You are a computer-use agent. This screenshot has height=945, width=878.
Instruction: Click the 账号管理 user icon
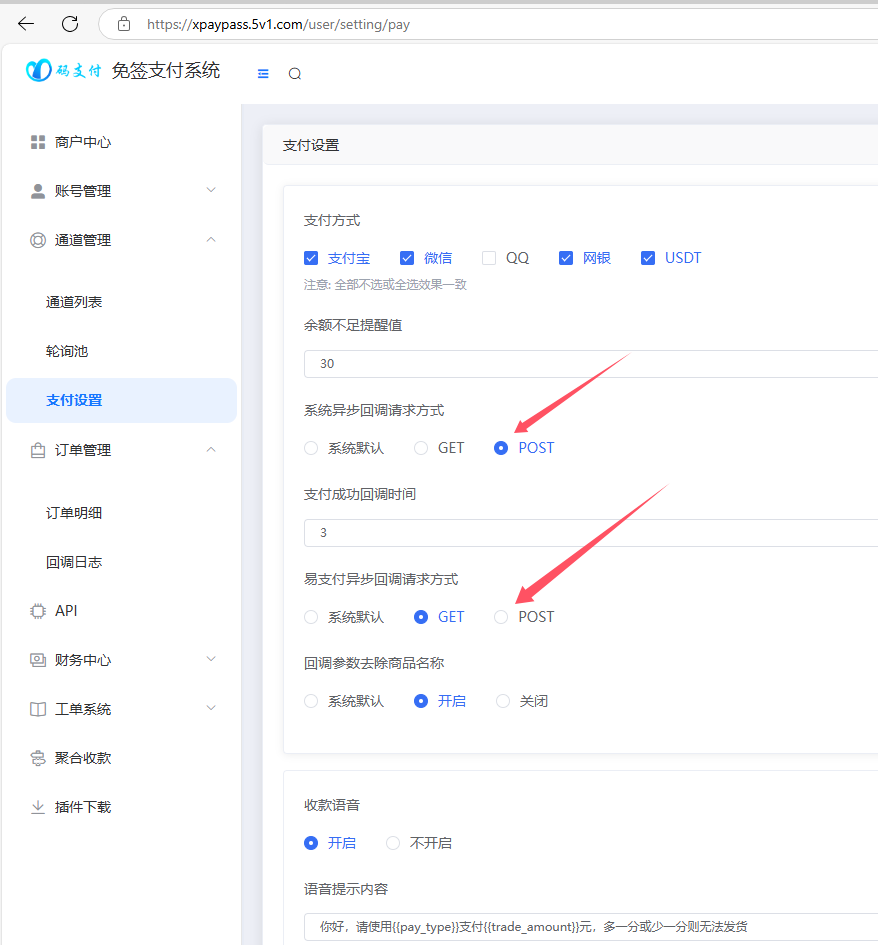[x=38, y=191]
